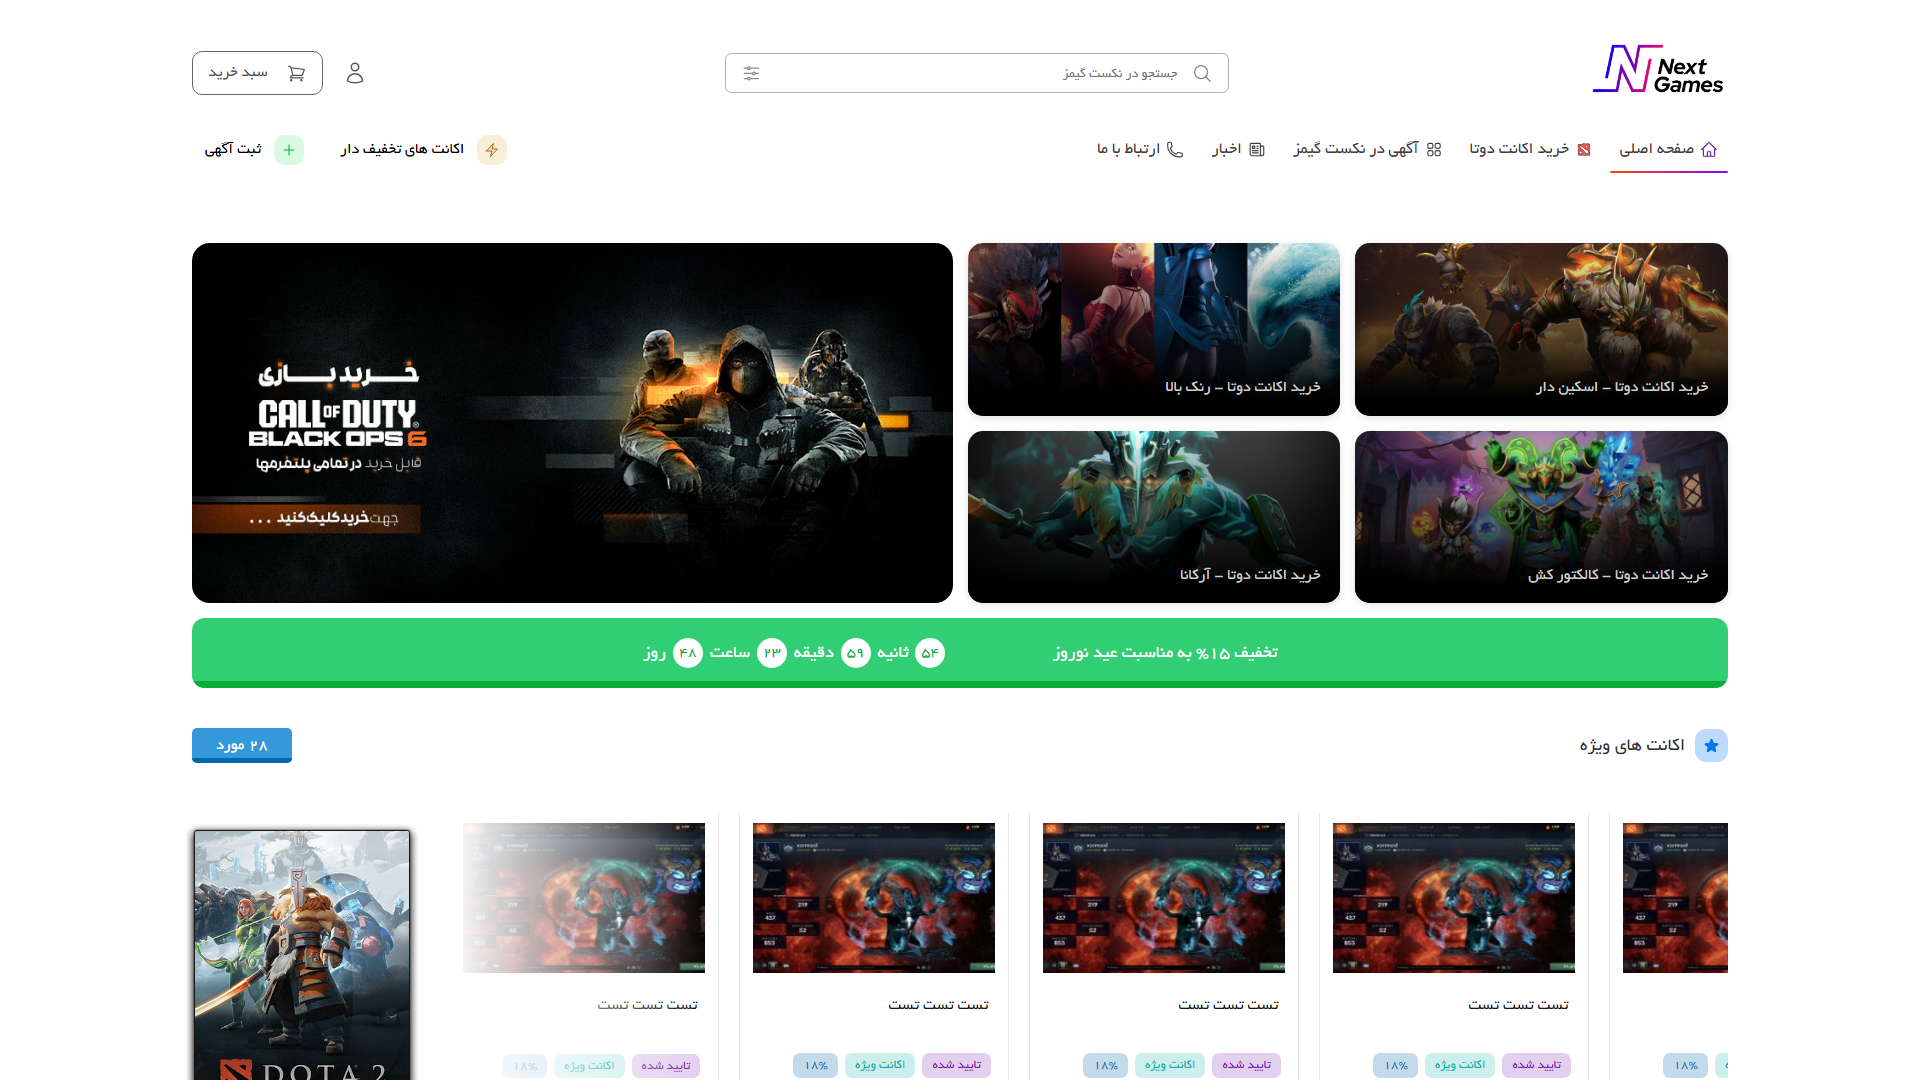Viewport: 1920px width, 1080px height.
Task: Click the phone contact us icon
Action: (1175, 149)
